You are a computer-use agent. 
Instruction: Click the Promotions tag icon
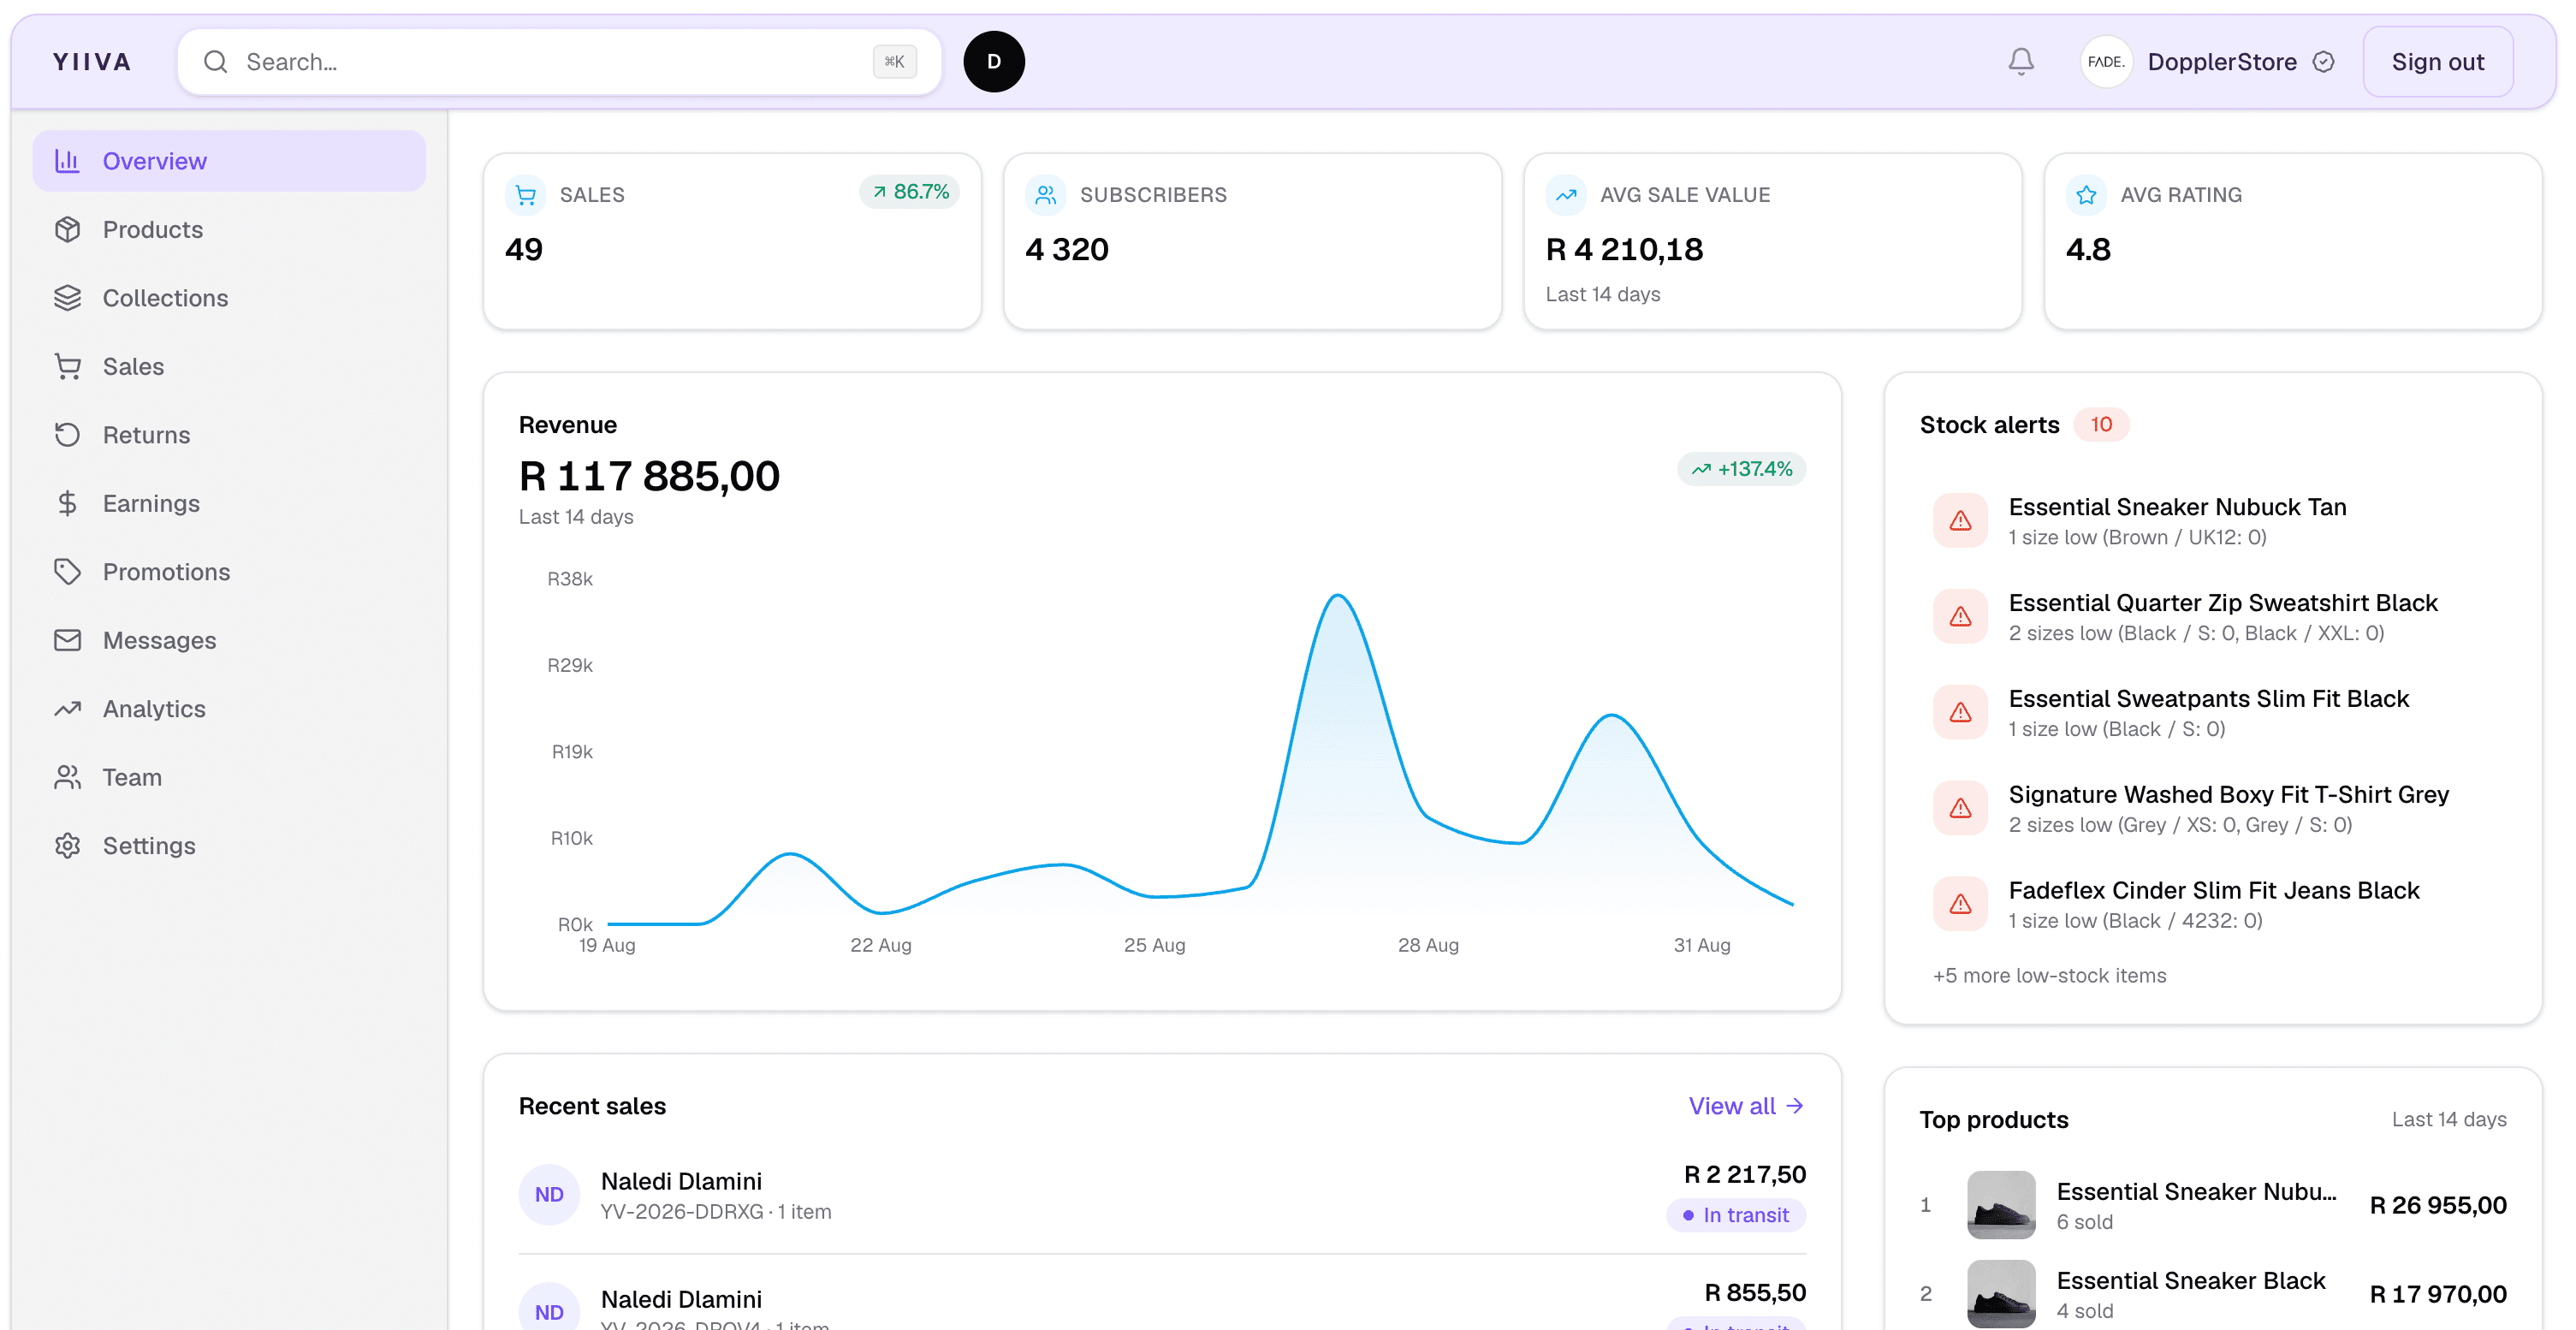tap(67, 572)
